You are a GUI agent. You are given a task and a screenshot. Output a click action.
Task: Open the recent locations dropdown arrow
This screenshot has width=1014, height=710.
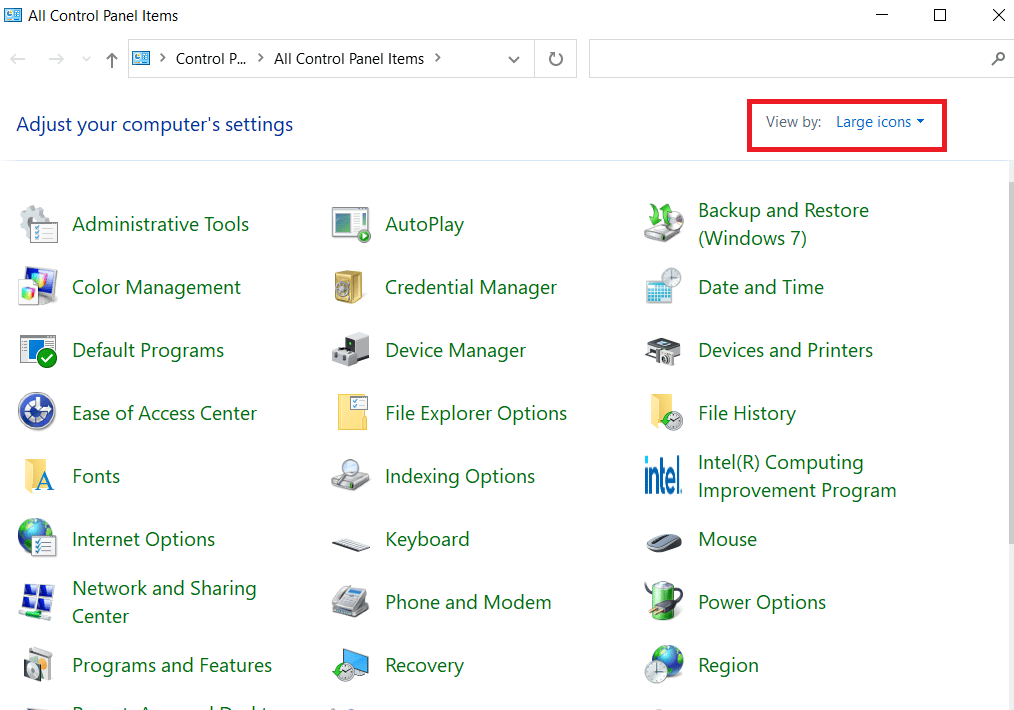[x=86, y=59]
